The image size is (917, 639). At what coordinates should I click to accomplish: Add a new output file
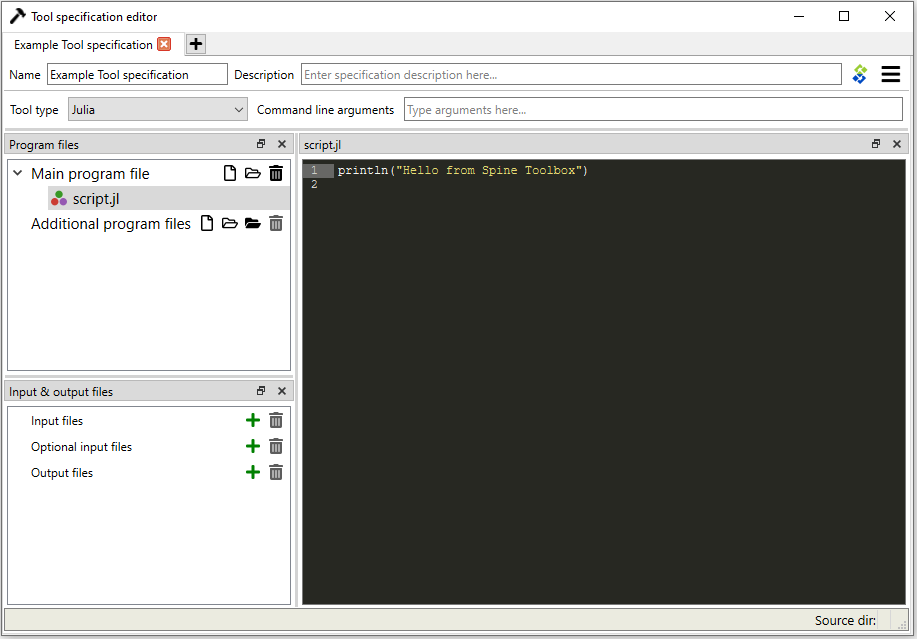[253, 472]
